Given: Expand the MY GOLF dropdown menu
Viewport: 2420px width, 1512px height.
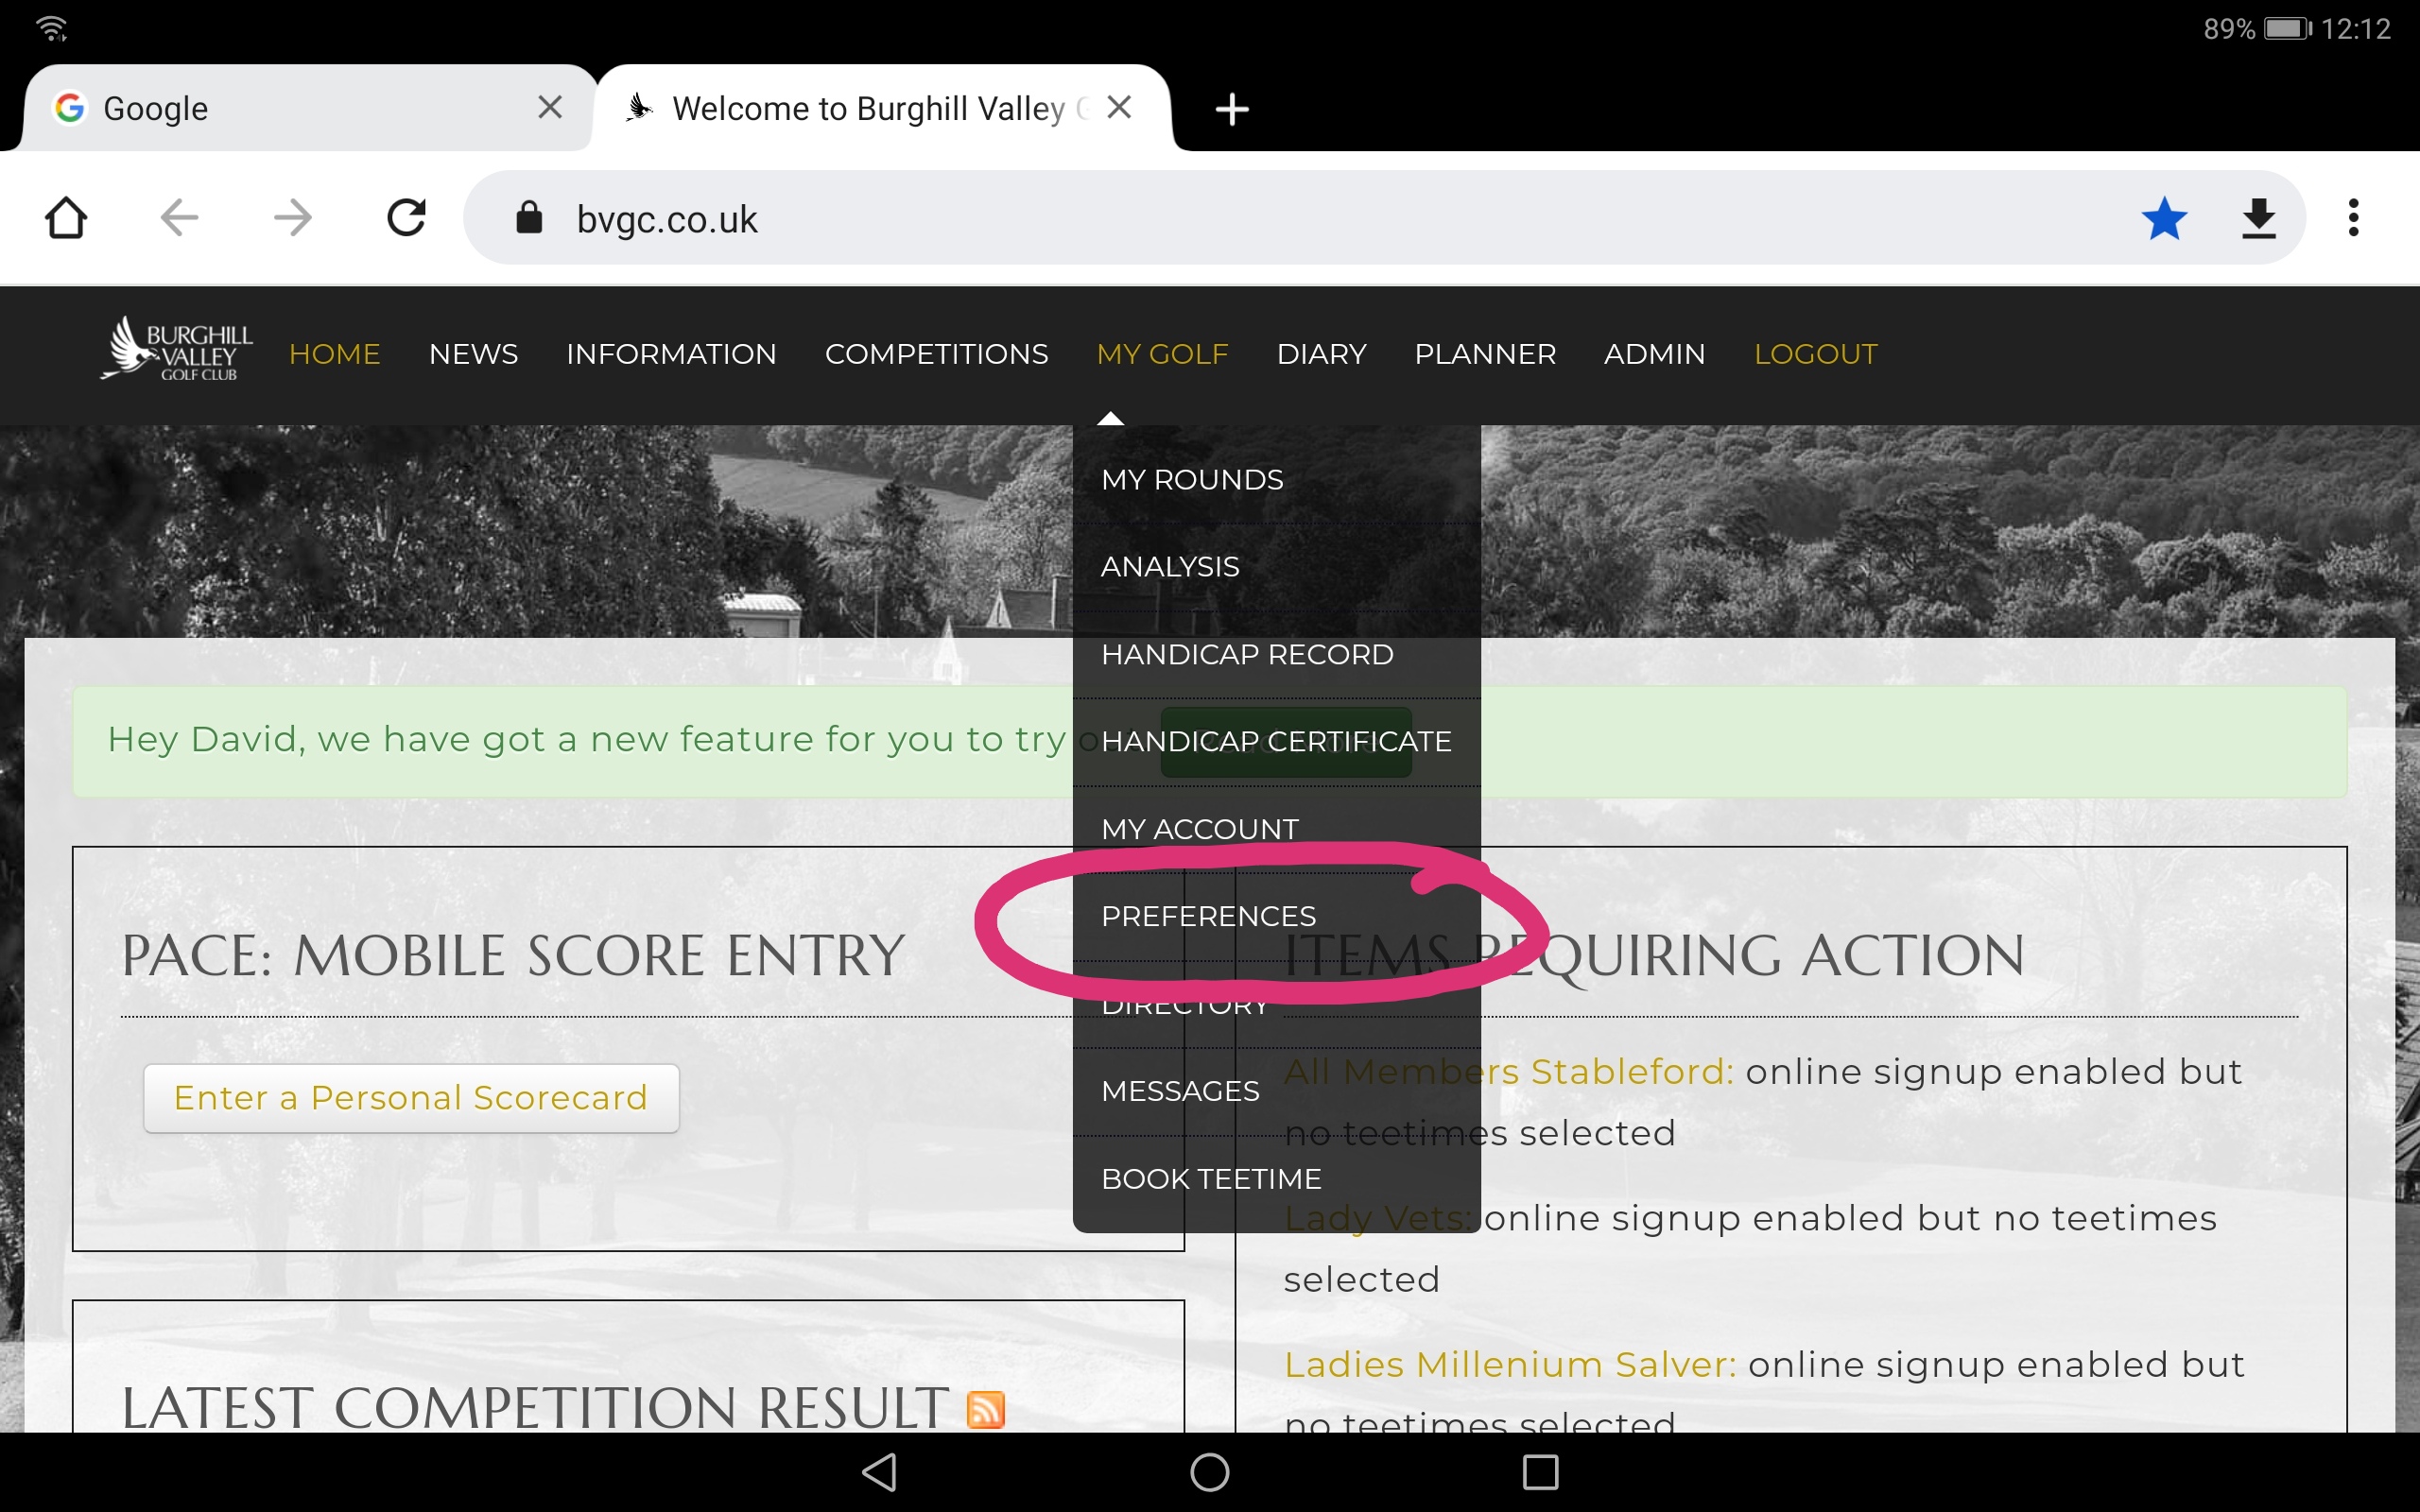Looking at the screenshot, I should pyautogui.click(x=1162, y=354).
